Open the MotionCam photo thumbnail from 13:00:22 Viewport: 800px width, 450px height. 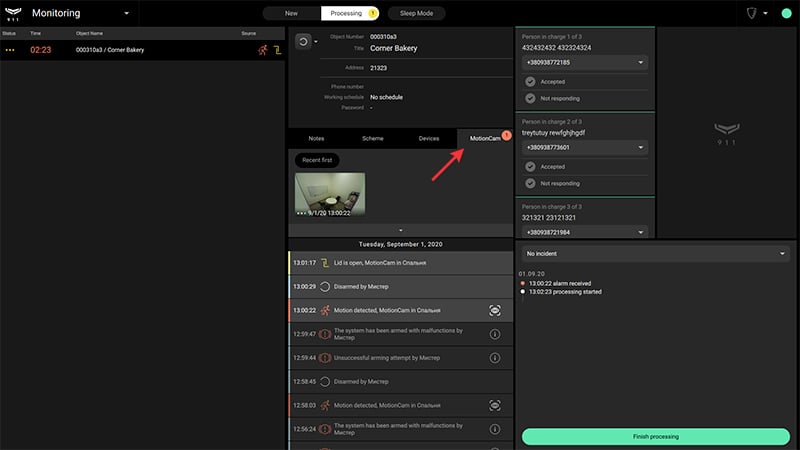pos(330,194)
